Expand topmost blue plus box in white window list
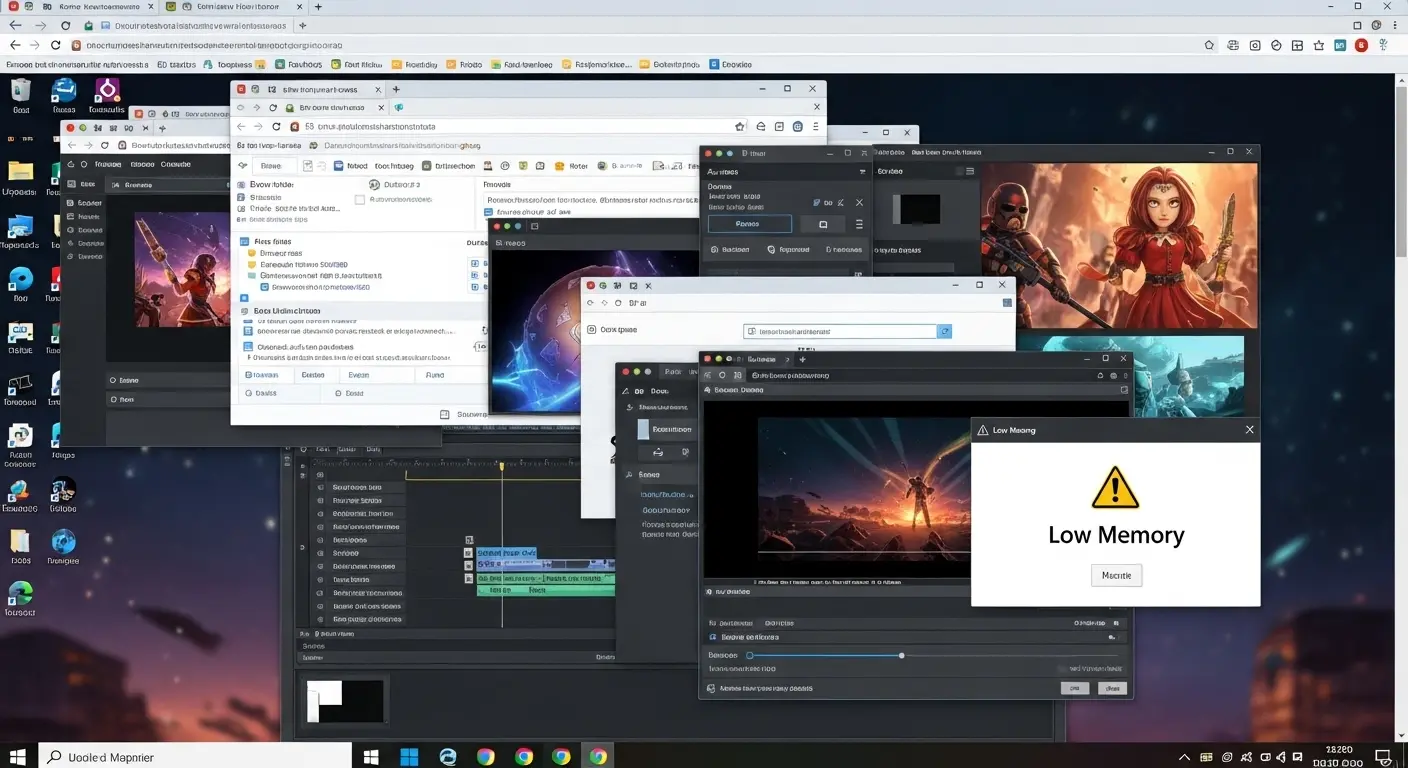The width and height of the screenshot is (1408, 768). (475, 263)
